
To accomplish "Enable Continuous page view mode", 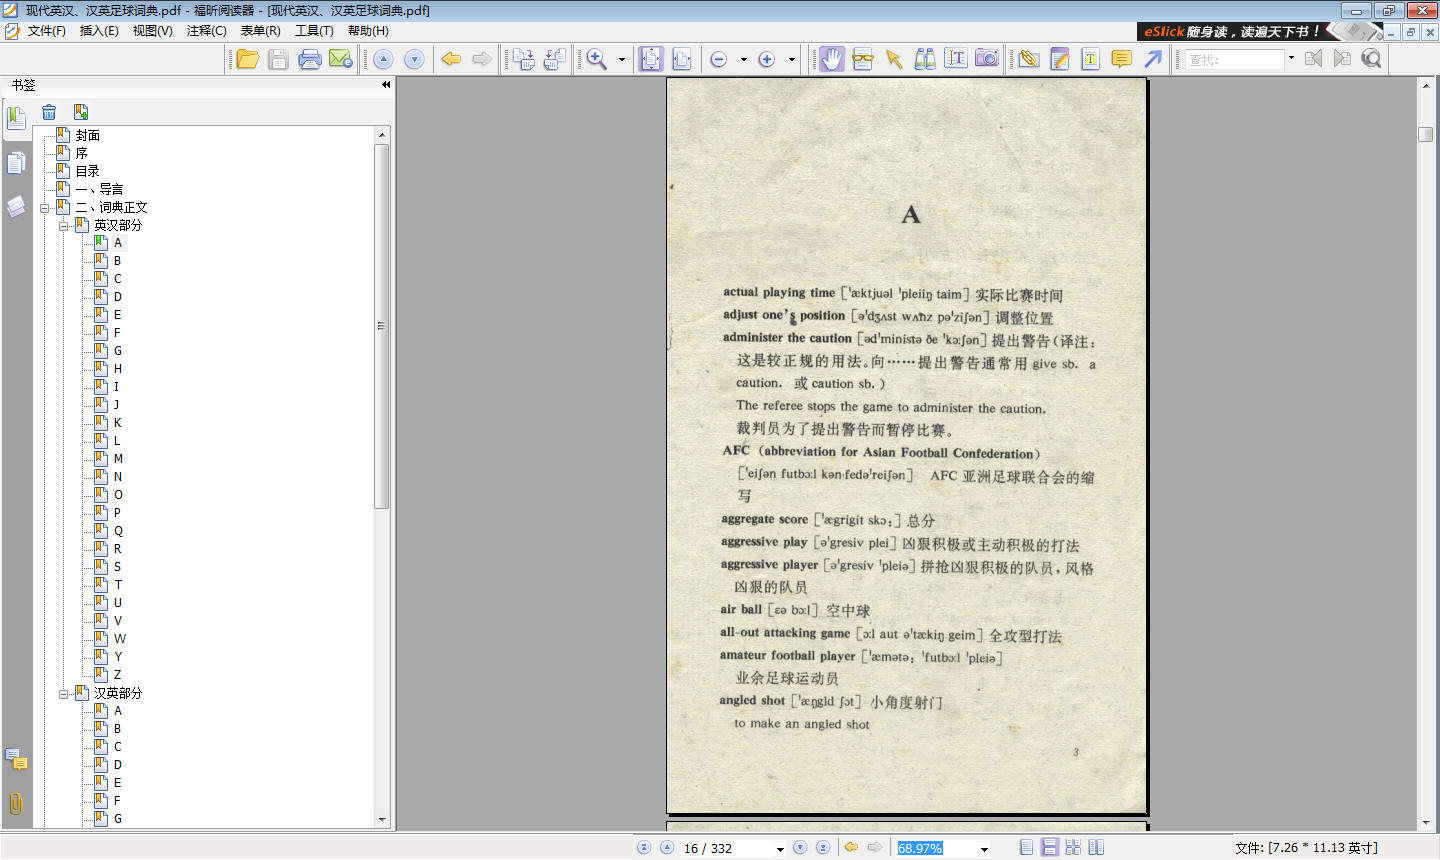I will pos(1050,847).
